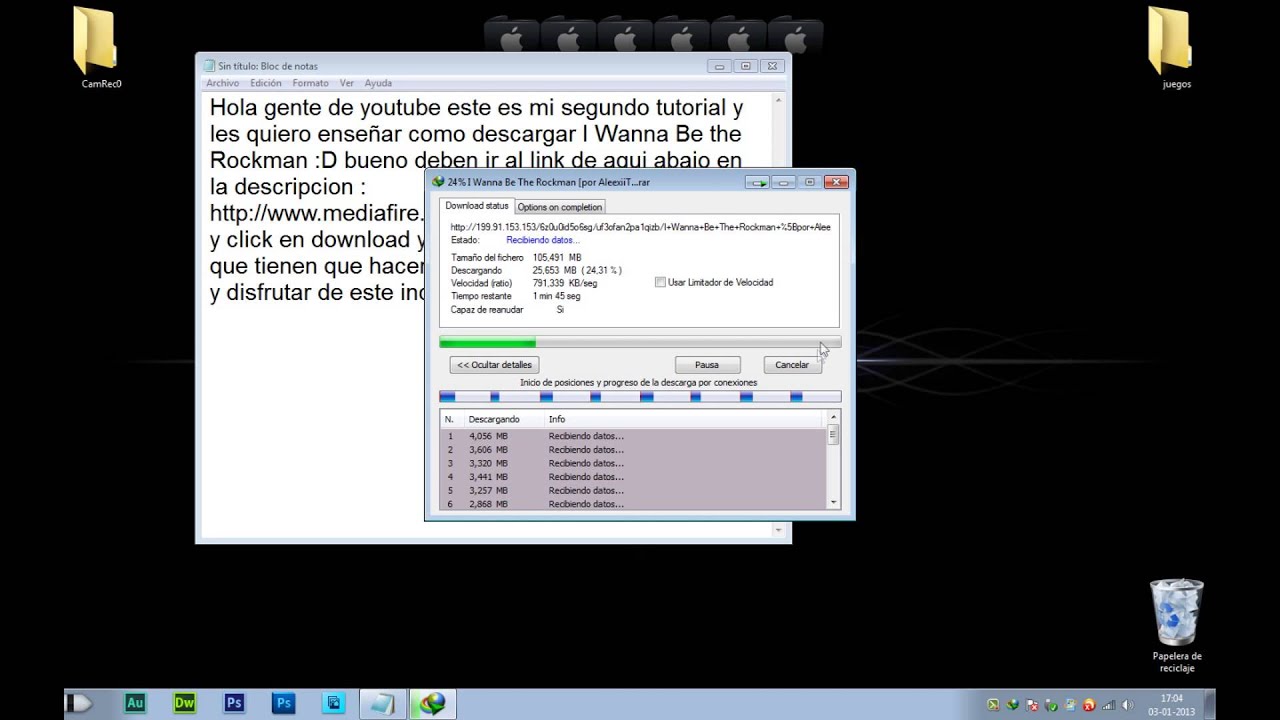
Task: Open the Ayuda menu in Notepad
Action: [x=378, y=83]
